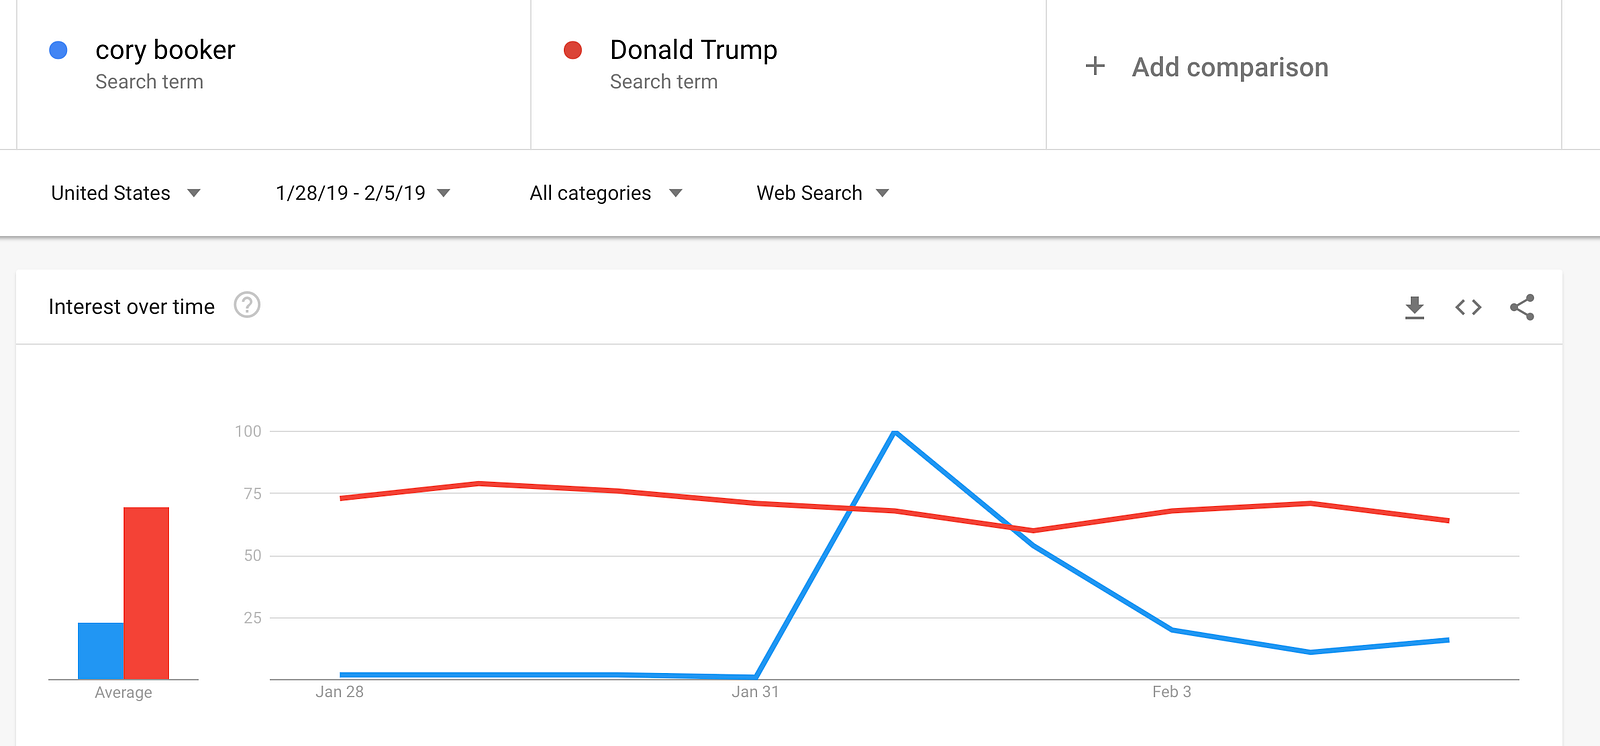The height and width of the screenshot is (746, 1600).
Task: Open the United States region dropdown
Action: (125, 193)
